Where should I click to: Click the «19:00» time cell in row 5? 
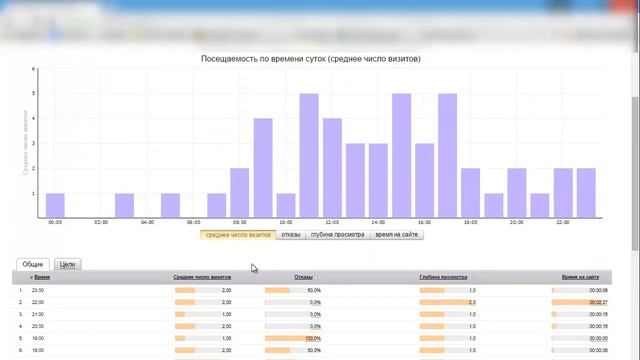pyautogui.click(x=38, y=338)
